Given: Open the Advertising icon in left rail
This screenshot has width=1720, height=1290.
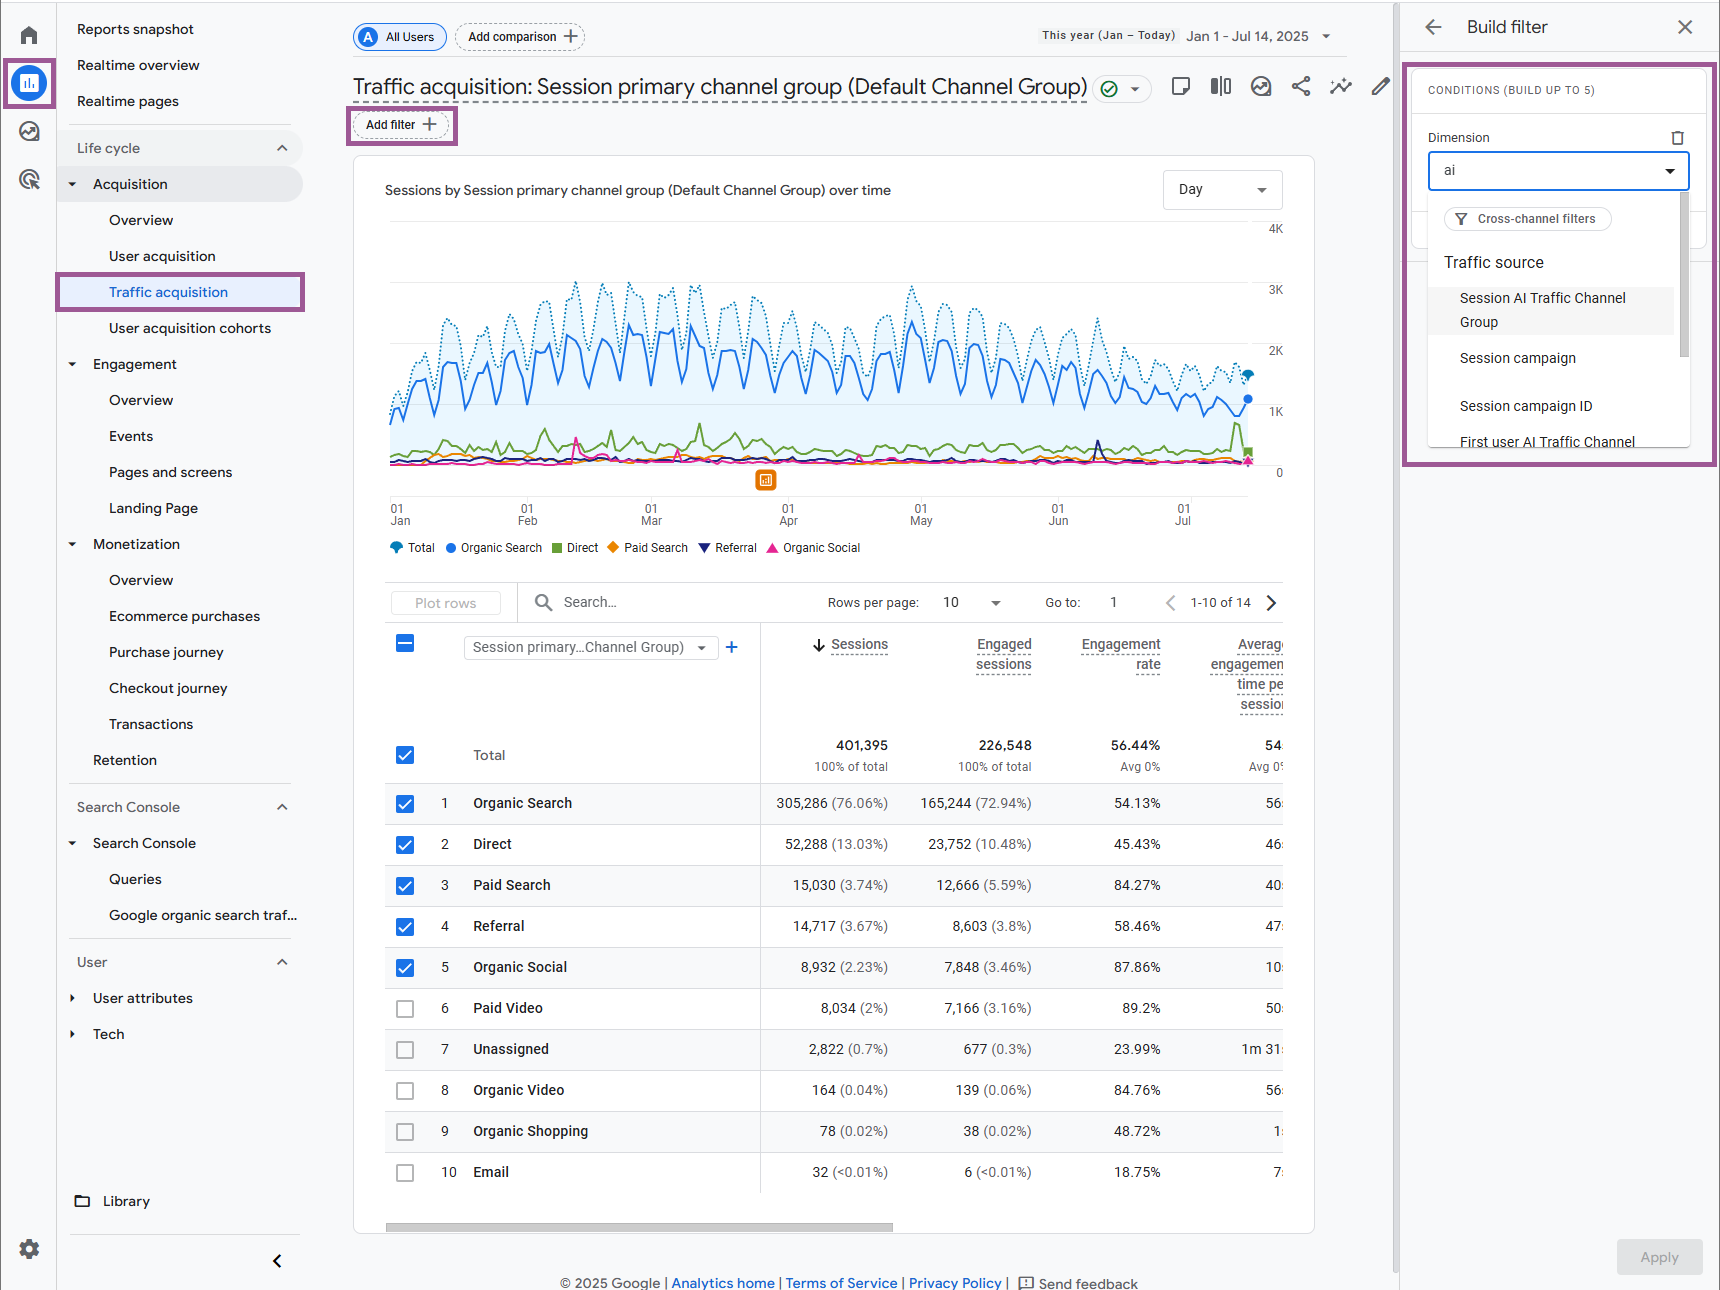Looking at the screenshot, I should (29, 179).
